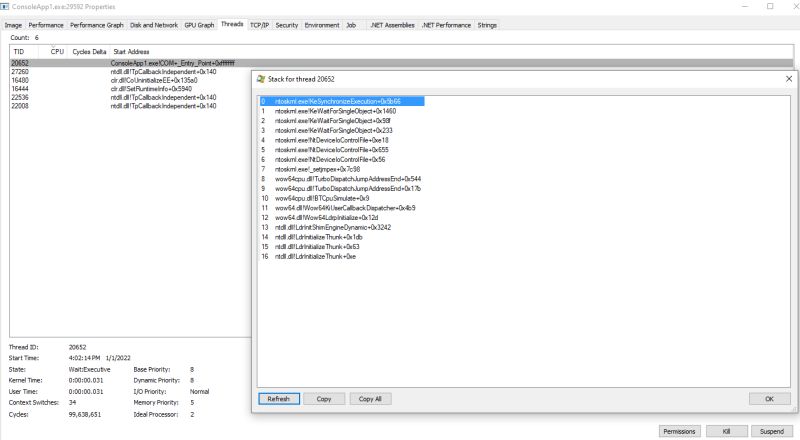Maximize the Properties window
Viewport: 800px width, 440px height.
tap(770, 6)
